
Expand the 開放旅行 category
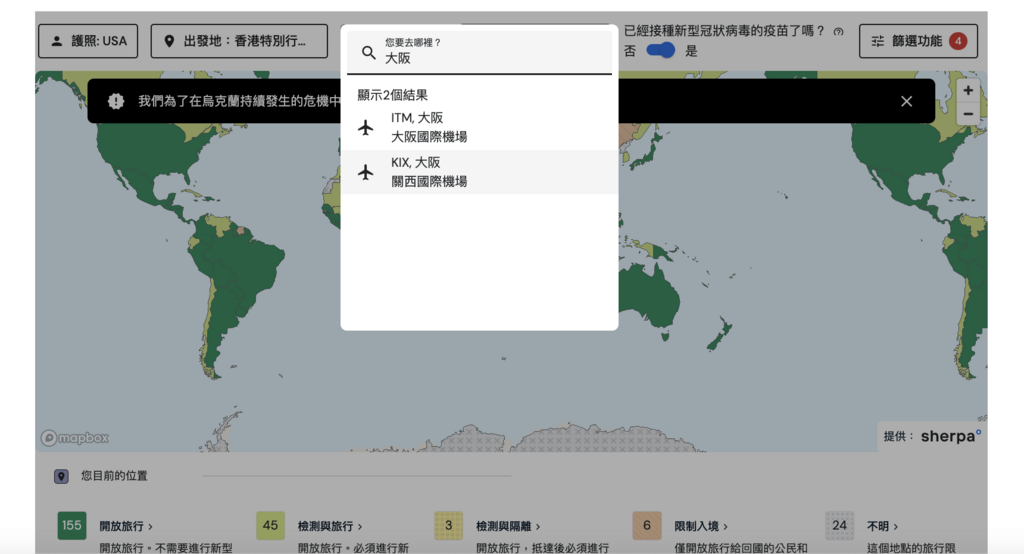[x=126, y=527]
